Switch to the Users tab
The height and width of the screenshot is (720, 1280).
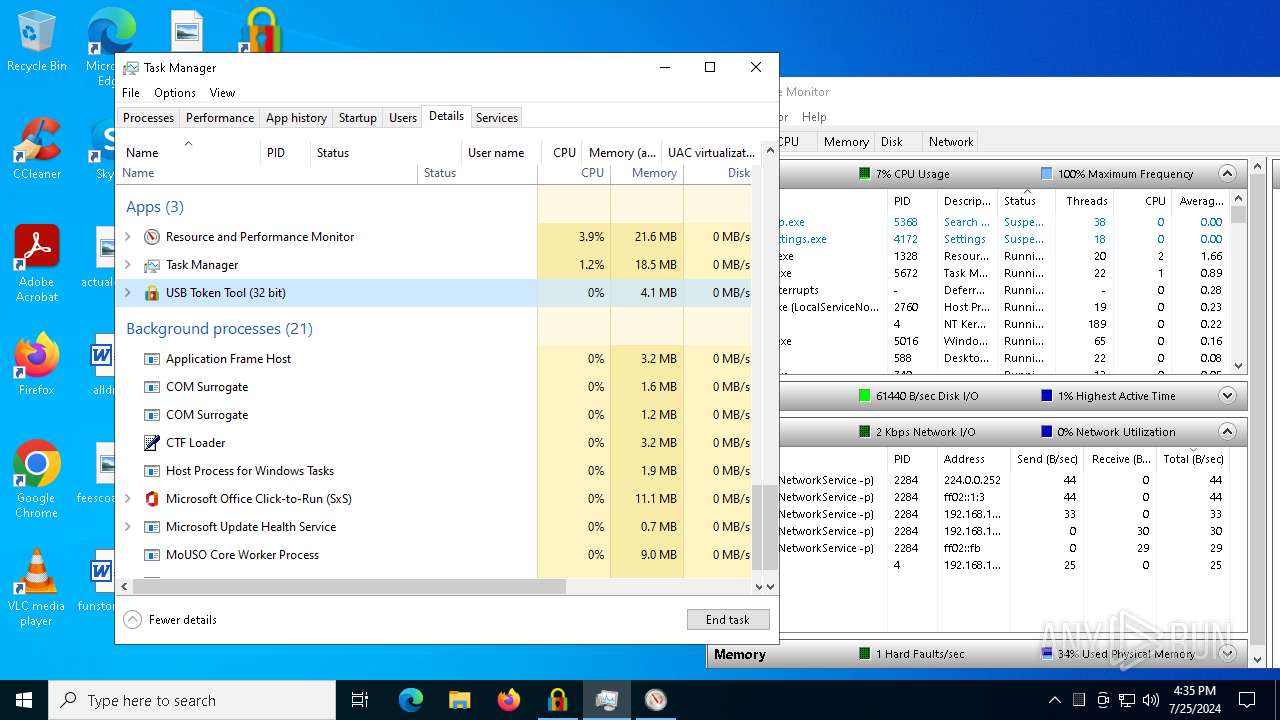pyautogui.click(x=403, y=118)
